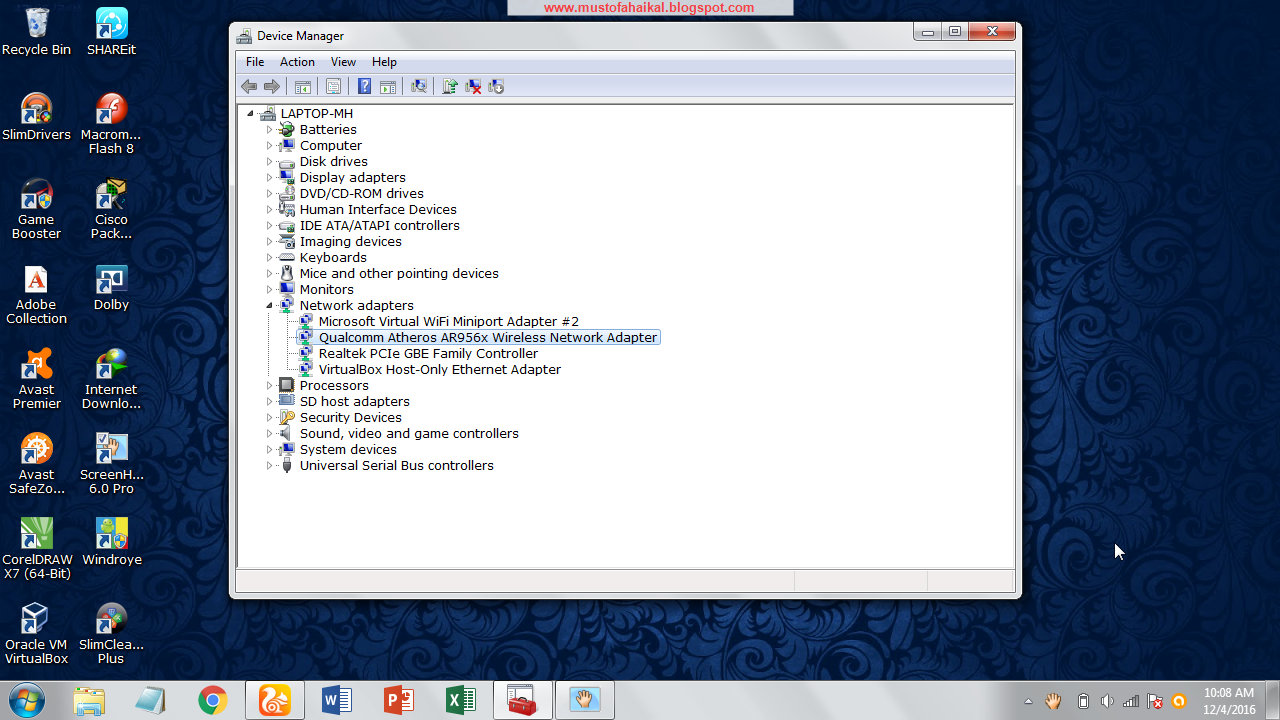
Task: Click the Uninstall device toolbar icon
Action: point(472,86)
